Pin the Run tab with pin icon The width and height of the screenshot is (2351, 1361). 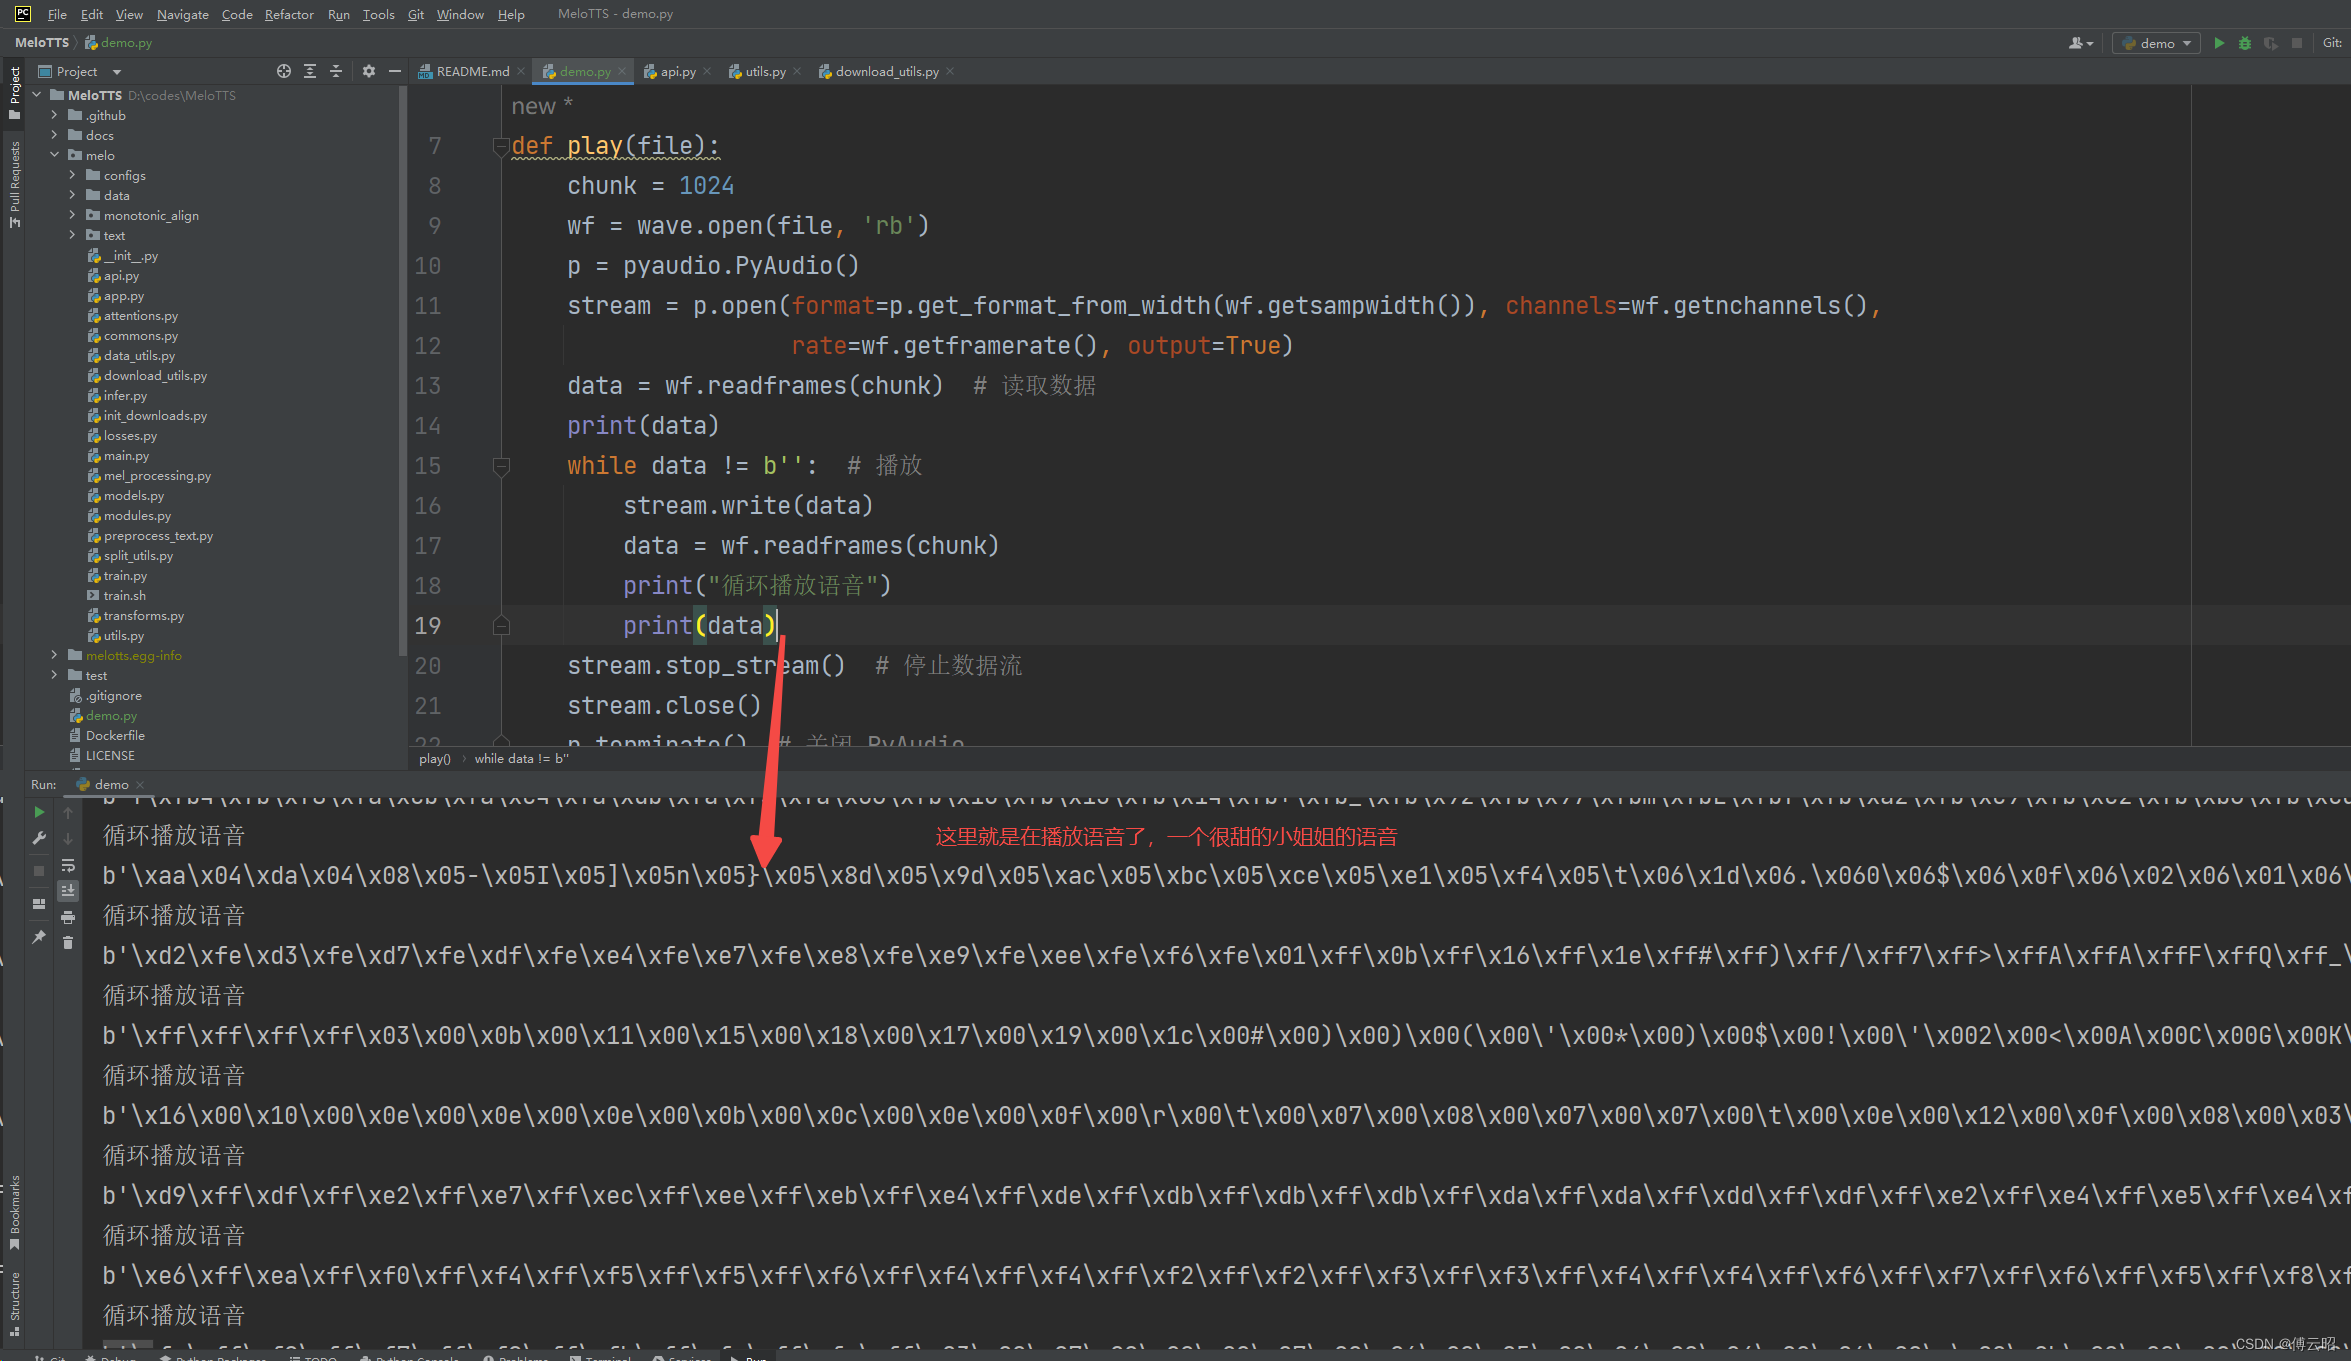(39, 937)
